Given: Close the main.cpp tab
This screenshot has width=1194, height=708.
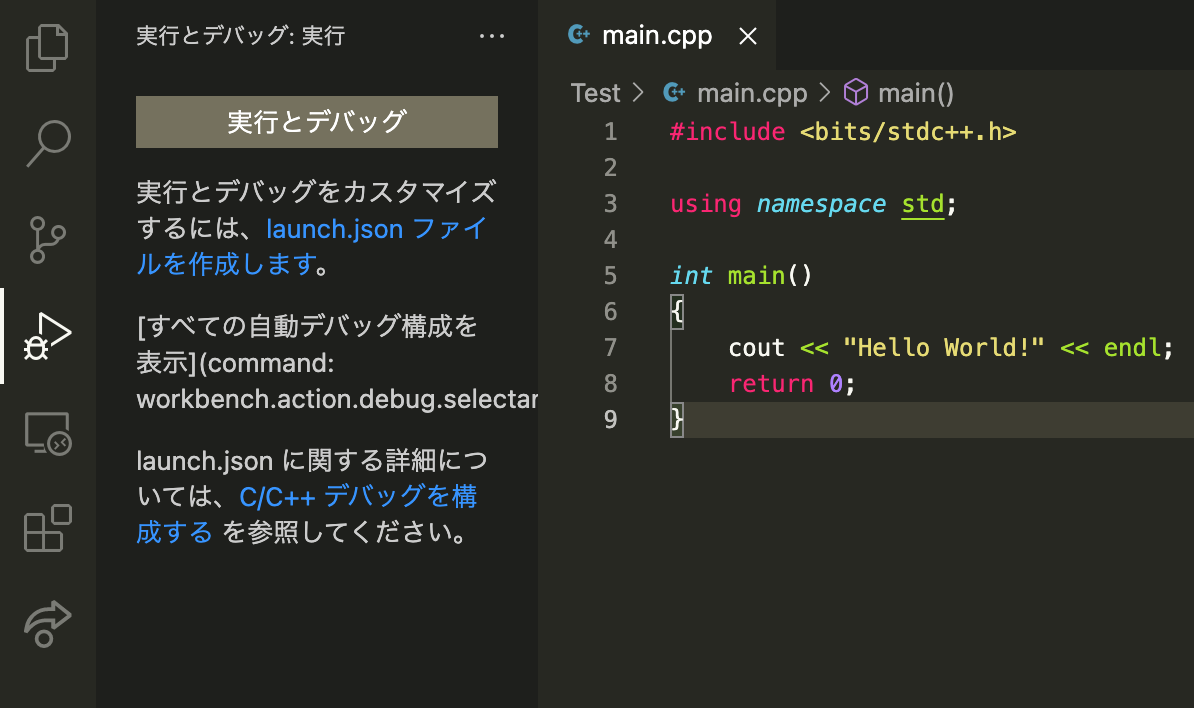Looking at the screenshot, I should pos(748,36).
